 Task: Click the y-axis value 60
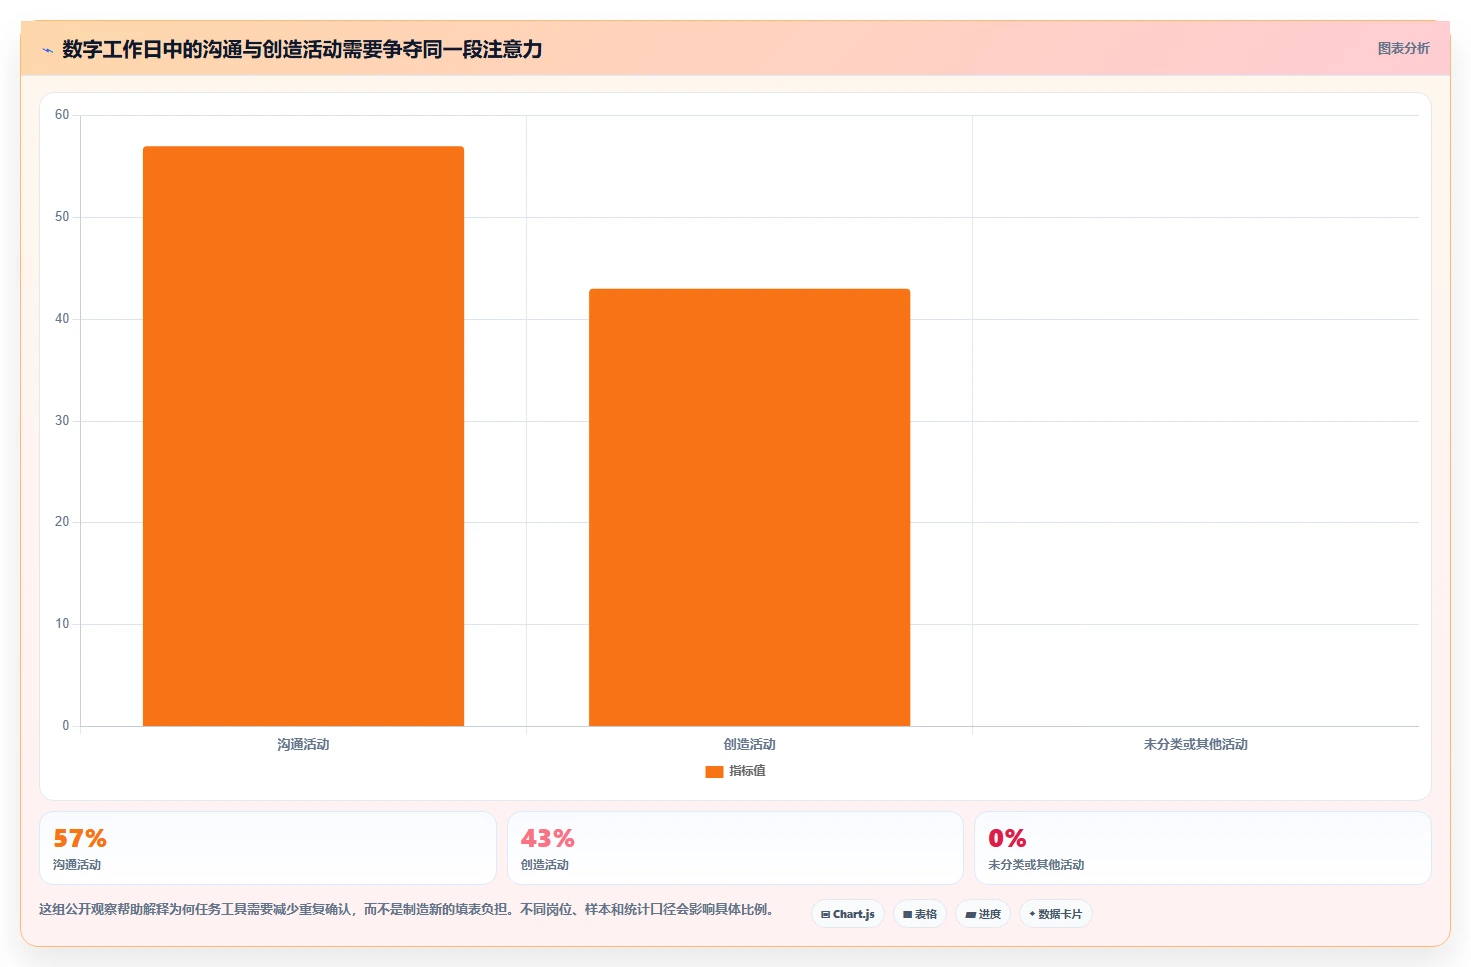62,115
